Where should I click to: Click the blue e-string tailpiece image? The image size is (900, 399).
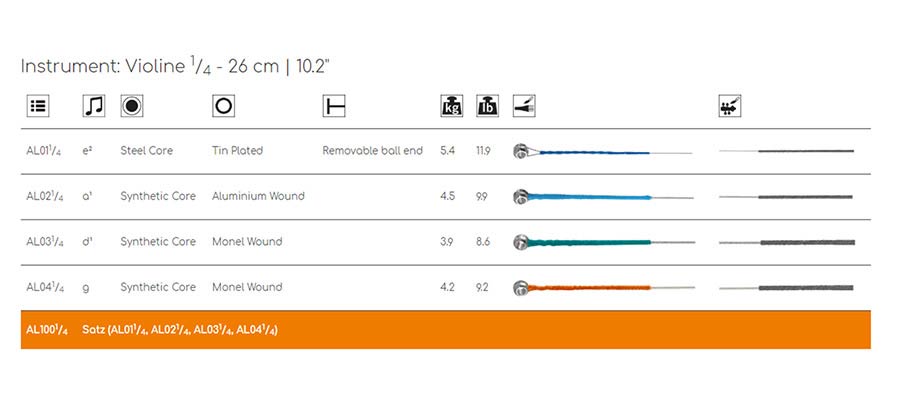coord(603,152)
